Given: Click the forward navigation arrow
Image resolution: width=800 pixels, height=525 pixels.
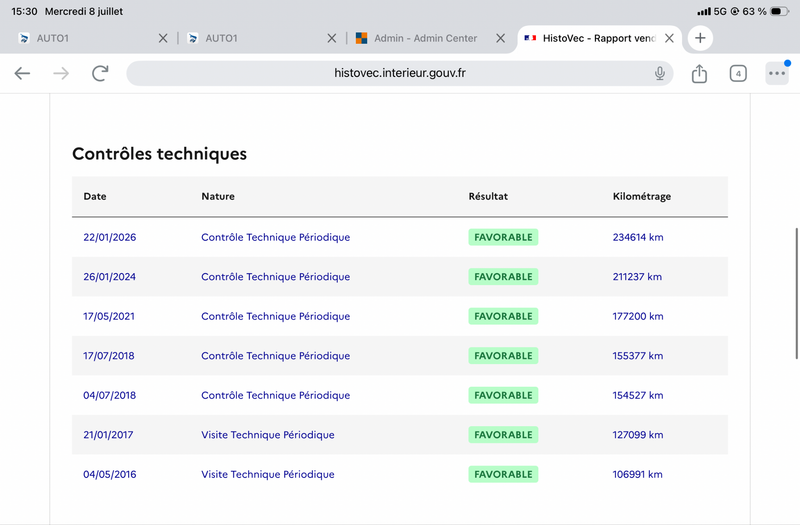Looking at the screenshot, I should pyautogui.click(x=61, y=73).
